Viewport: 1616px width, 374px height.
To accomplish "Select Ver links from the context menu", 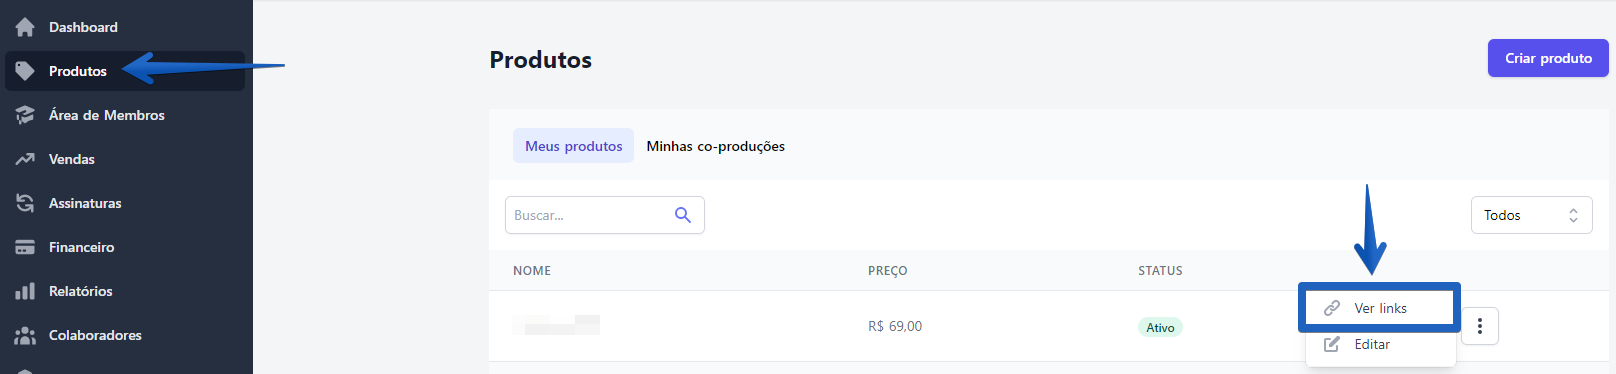I will pyautogui.click(x=1379, y=308).
